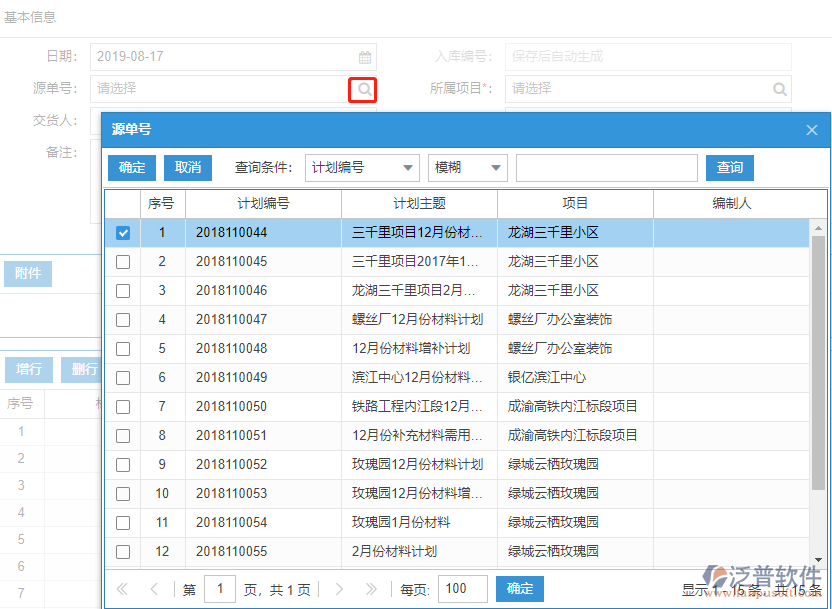
Task: Select checkbox for plan 2018110055
Action: pyautogui.click(x=122, y=551)
